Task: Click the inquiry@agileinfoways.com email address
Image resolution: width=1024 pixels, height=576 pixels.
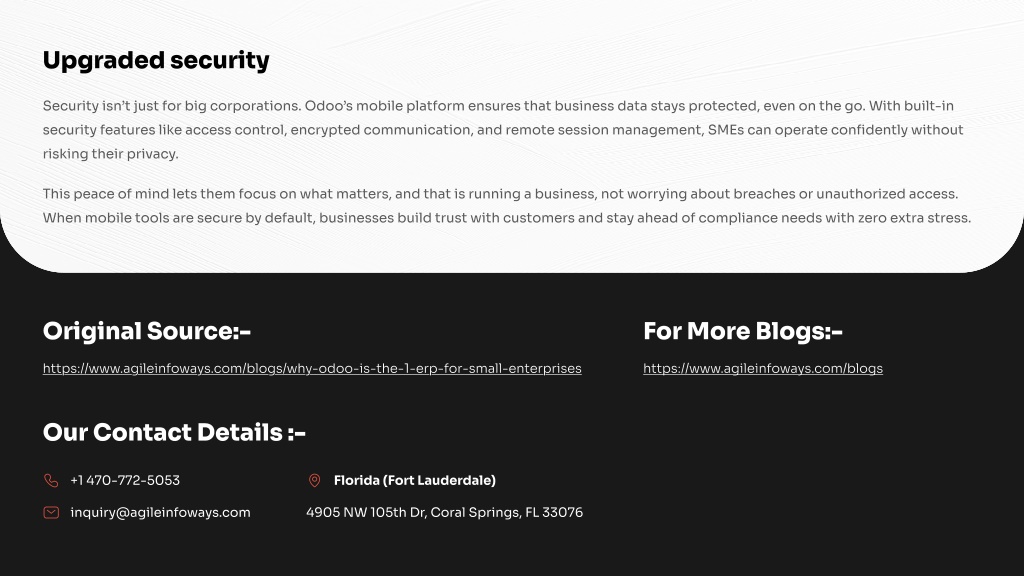Action: (x=160, y=513)
